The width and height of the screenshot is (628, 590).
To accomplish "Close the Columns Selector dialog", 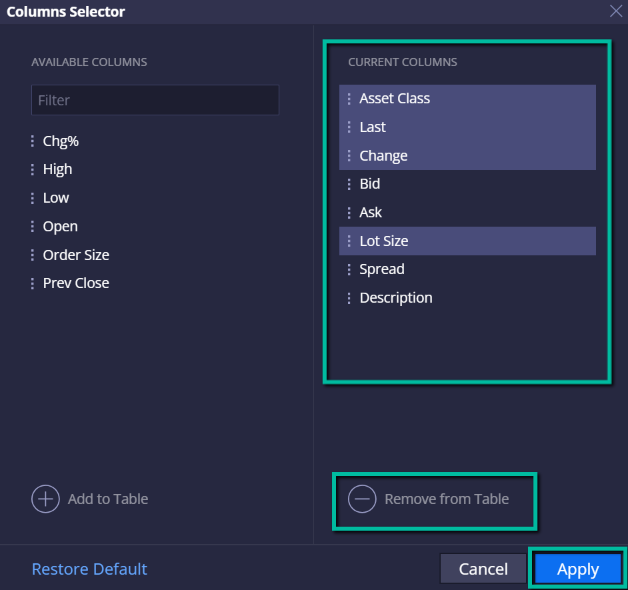I will (x=616, y=11).
